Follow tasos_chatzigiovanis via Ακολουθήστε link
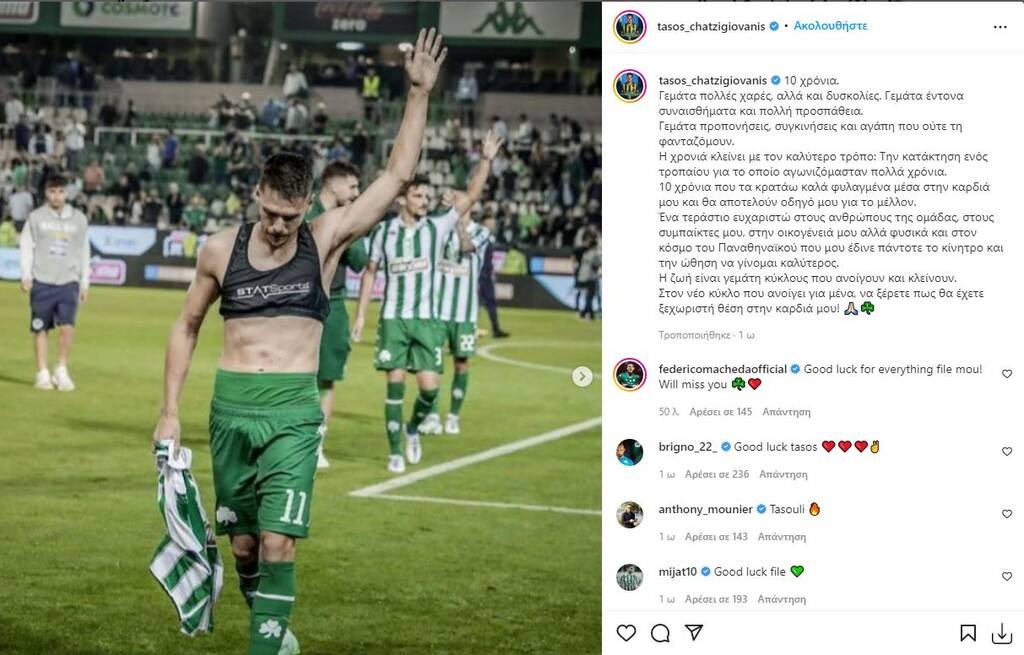The height and width of the screenshot is (655, 1024). [x=830, y=26]
